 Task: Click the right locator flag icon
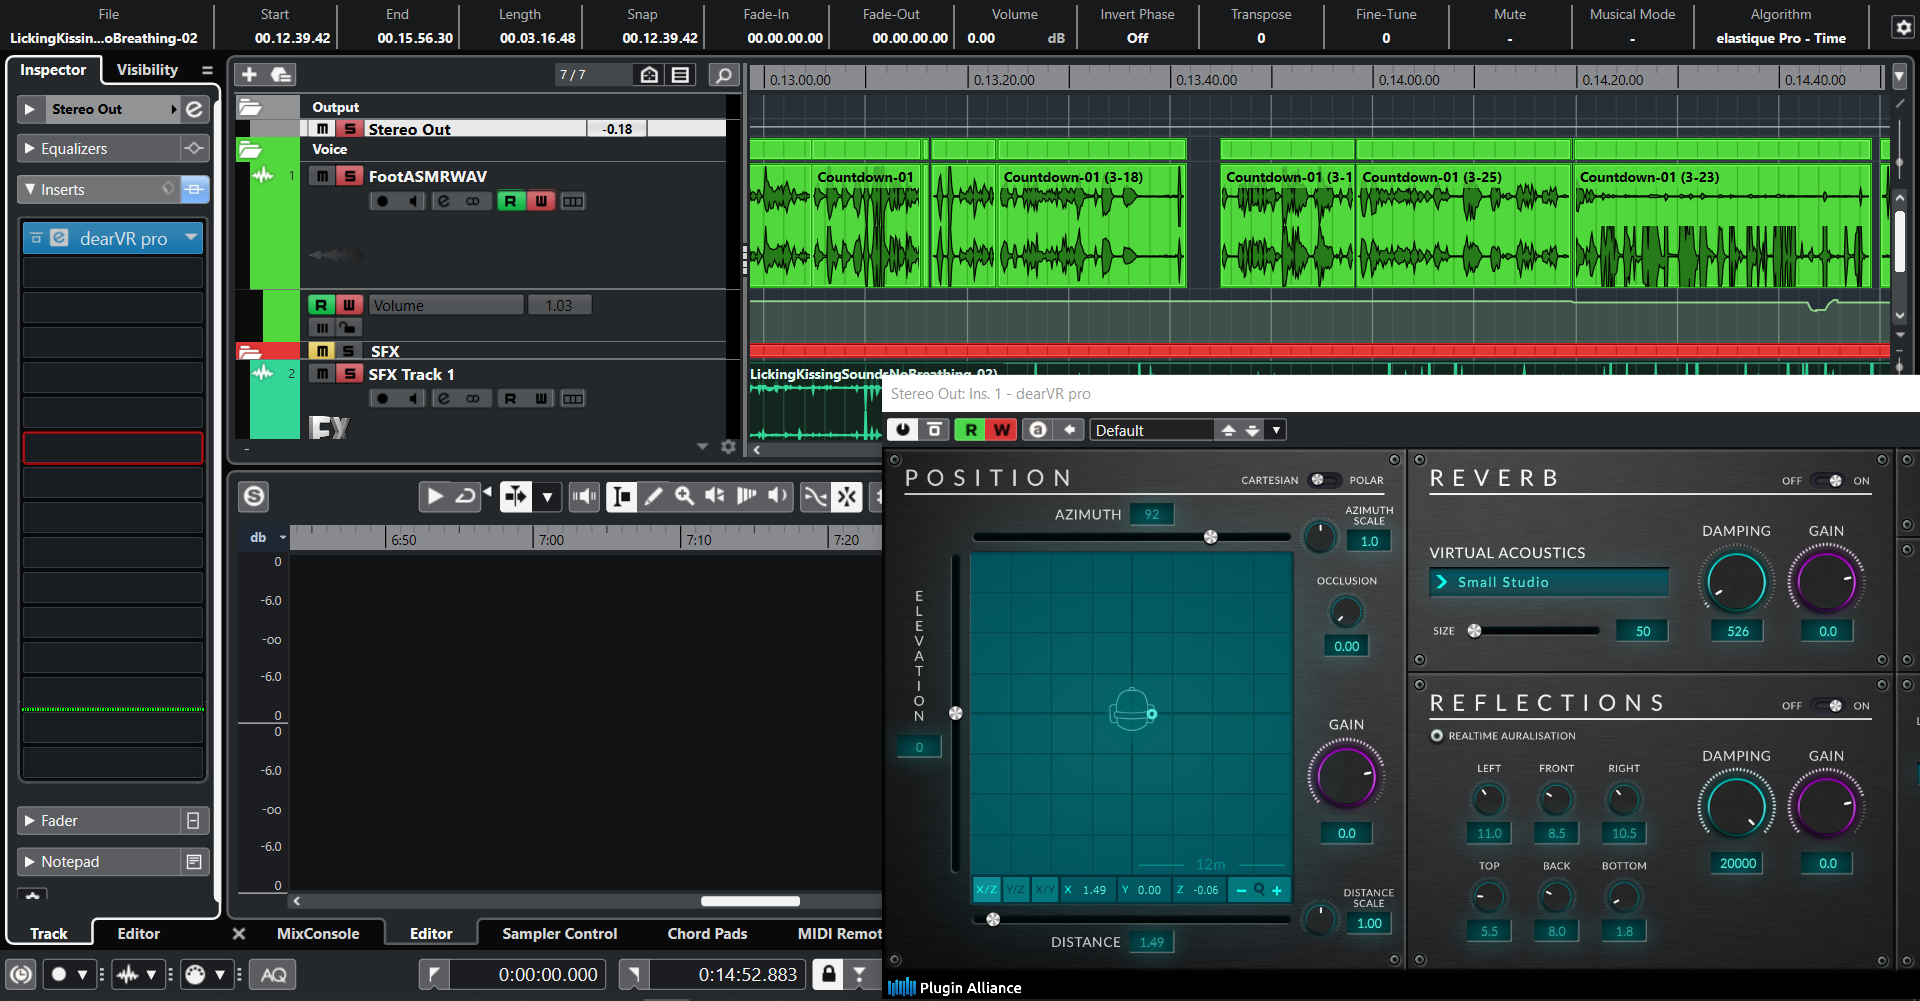point(634,974)
